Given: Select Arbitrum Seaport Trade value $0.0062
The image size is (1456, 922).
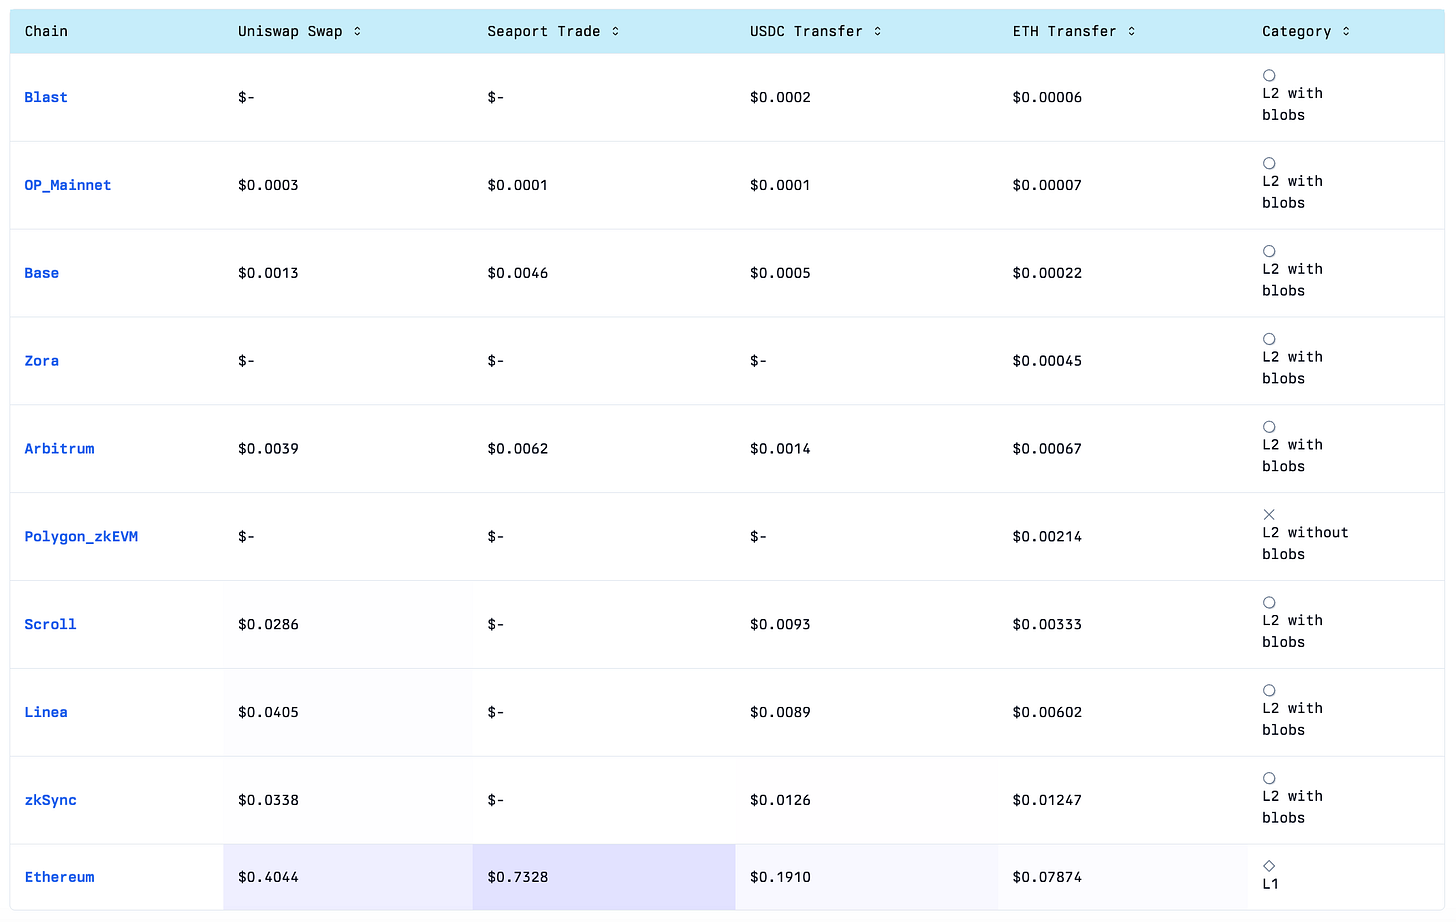Looking at the screenshot, I should (x=518, y=449).
